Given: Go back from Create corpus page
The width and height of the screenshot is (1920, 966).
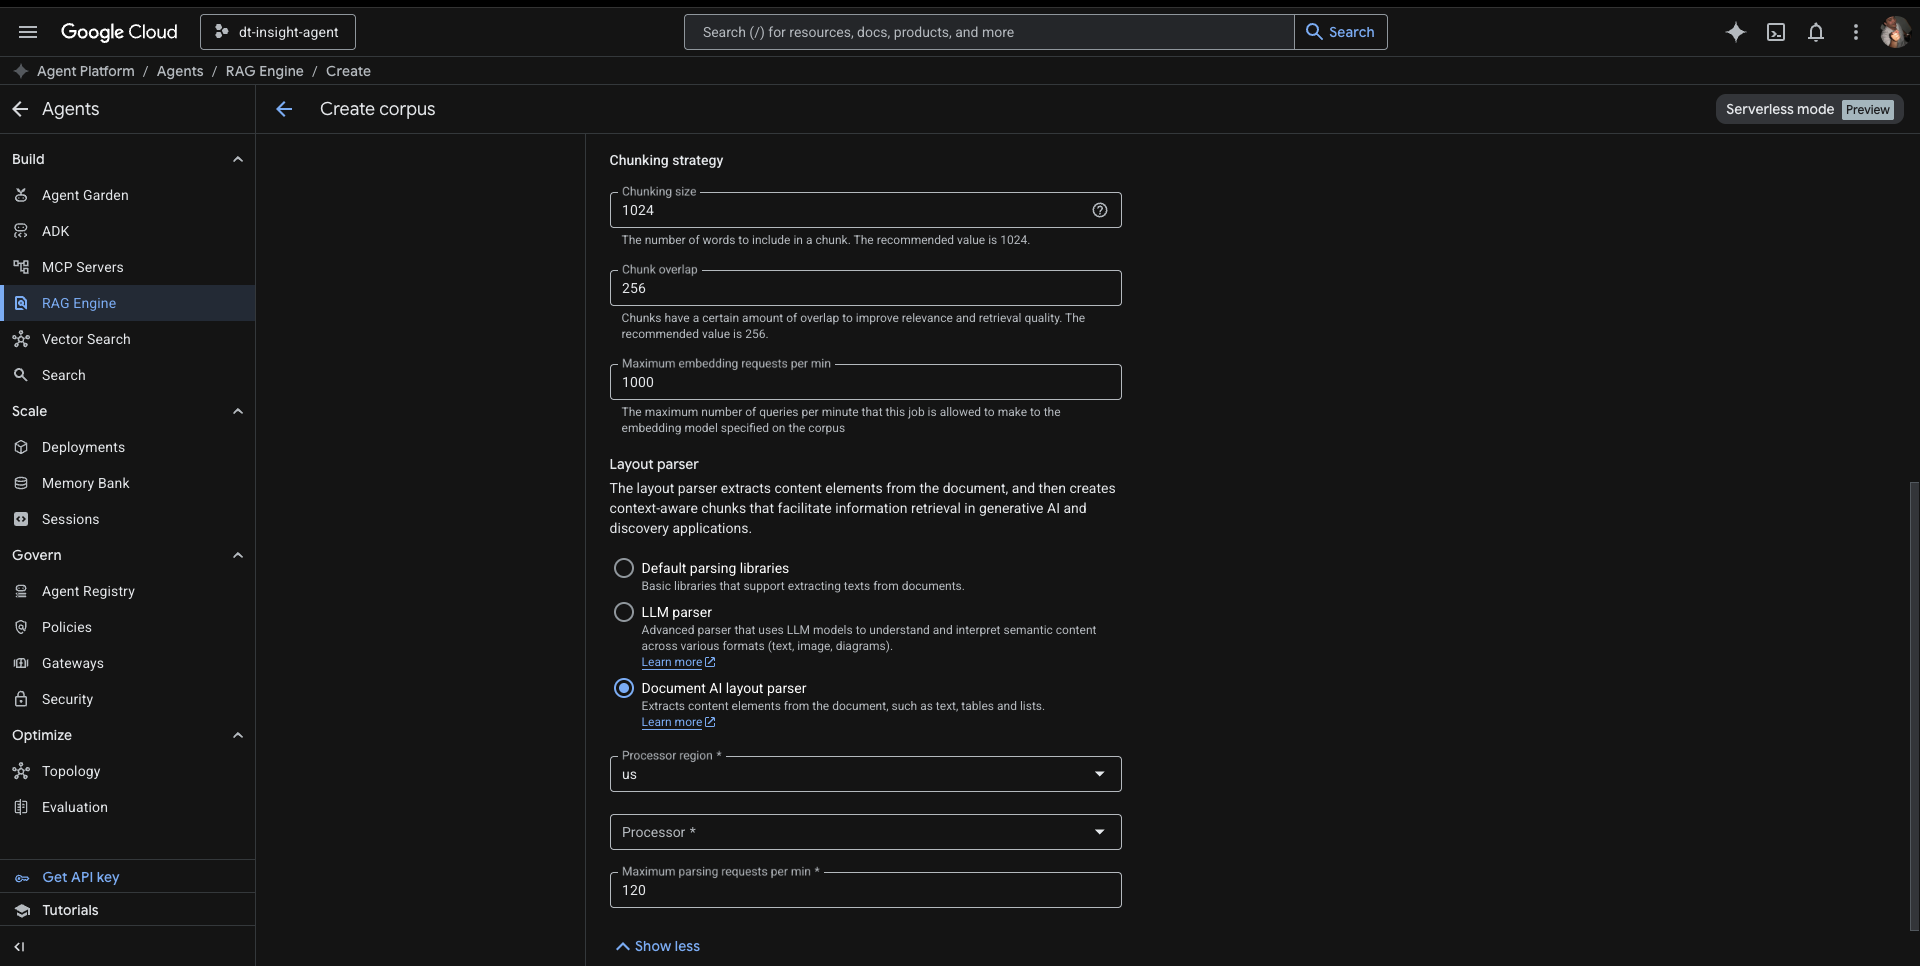Looking at the screenshot, I should (x=284, y=109).
